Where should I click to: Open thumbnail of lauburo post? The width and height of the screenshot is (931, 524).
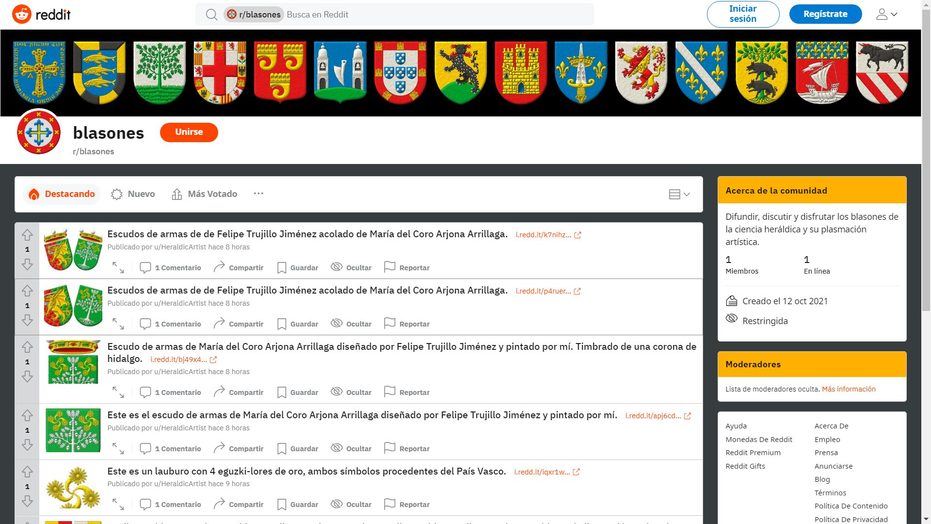[73, 488]
